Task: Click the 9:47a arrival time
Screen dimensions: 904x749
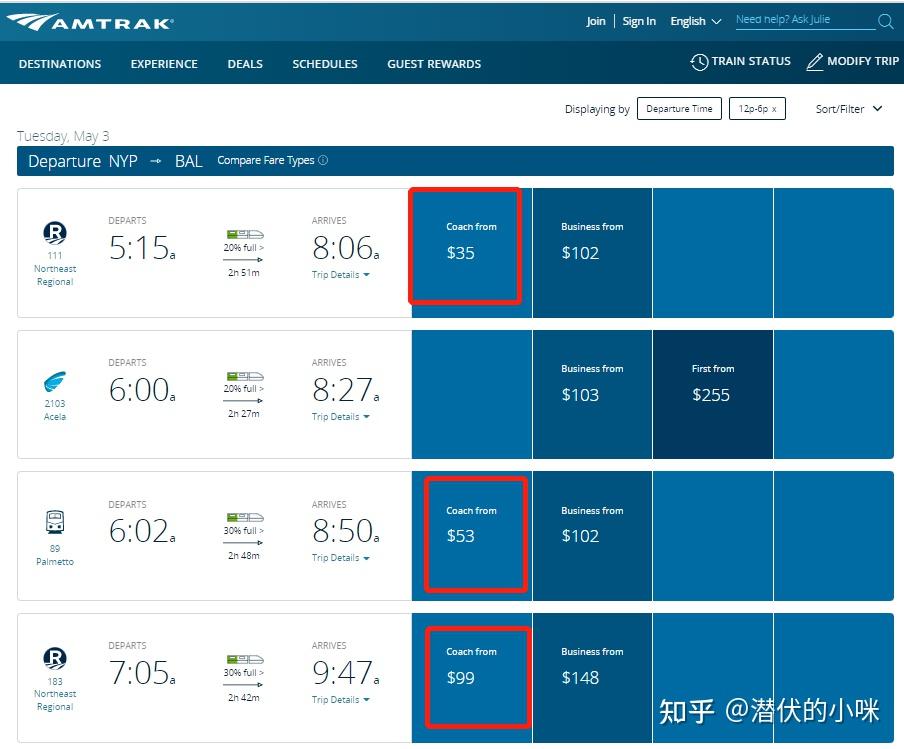Action: [x=345, y=673]
